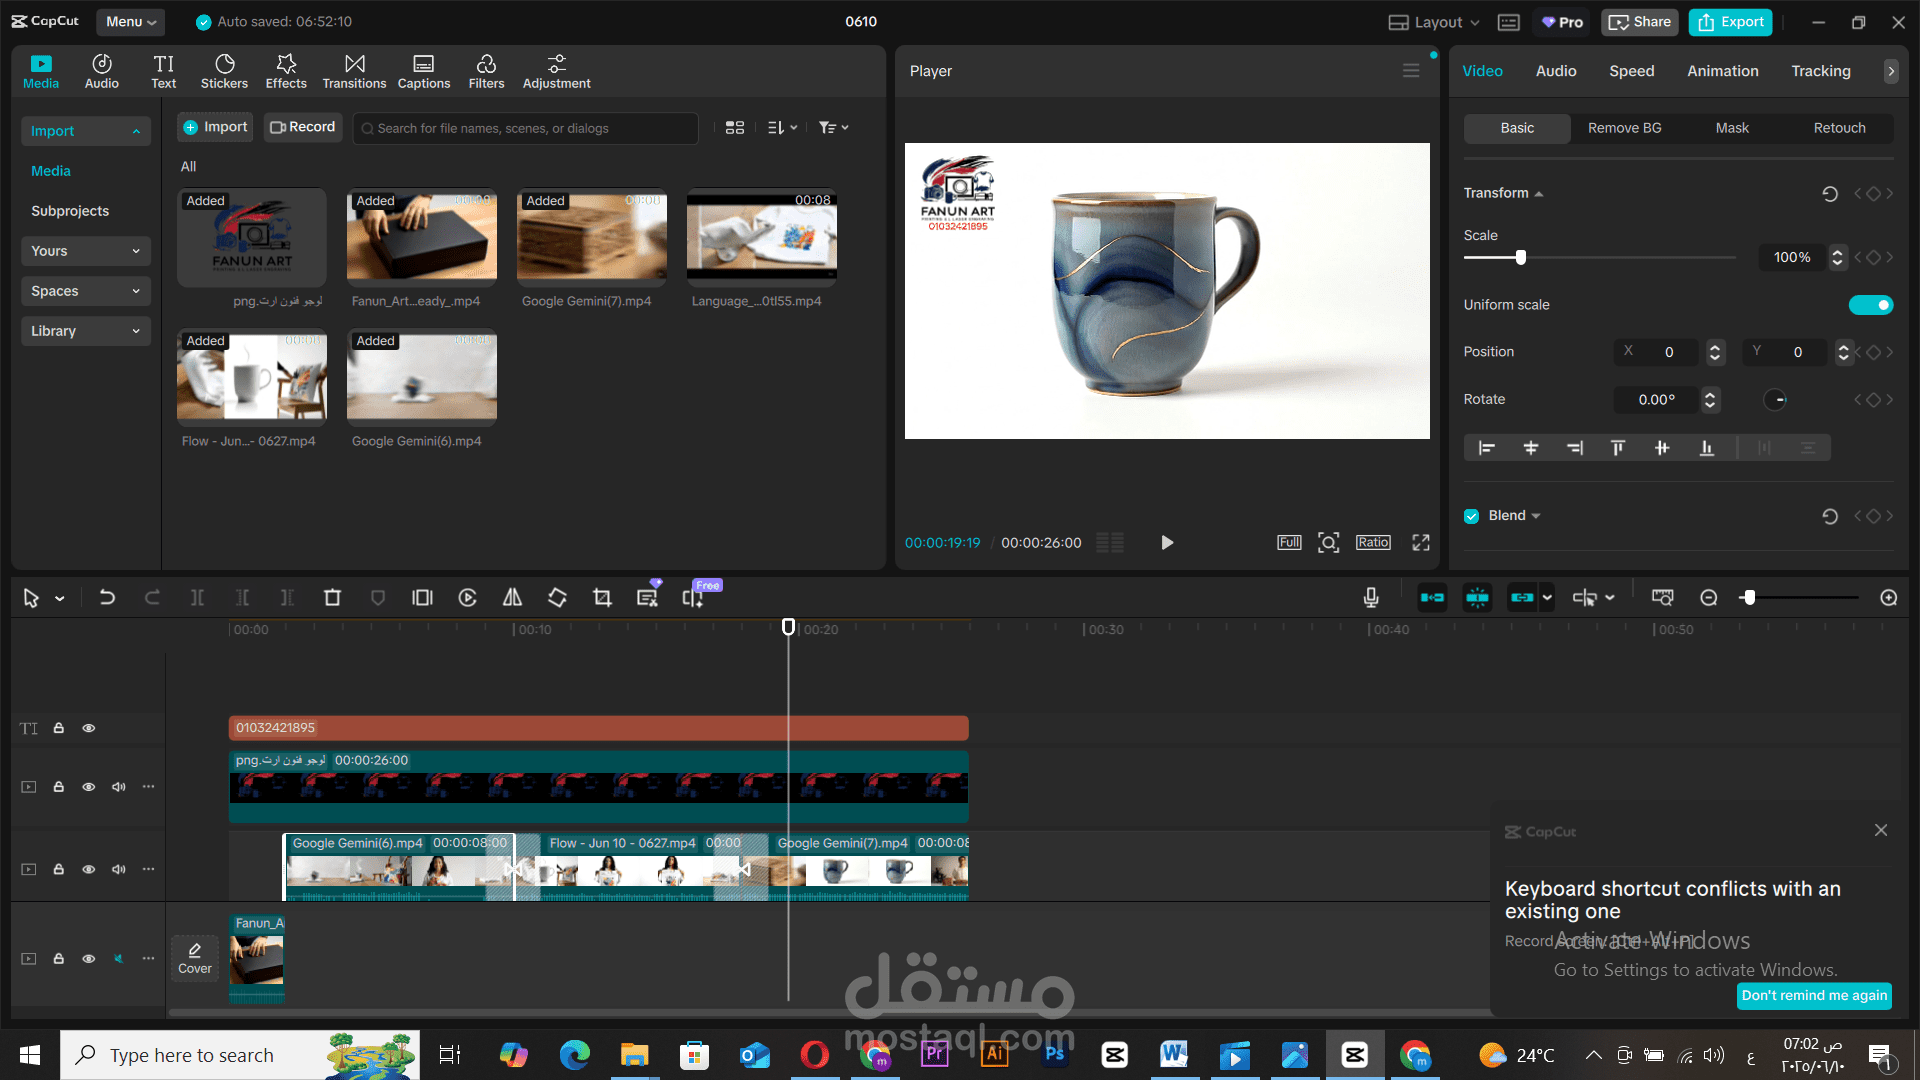Open the Transitions panel
The width and height of the screenshot is (1920, 1080).
point(354,71)
